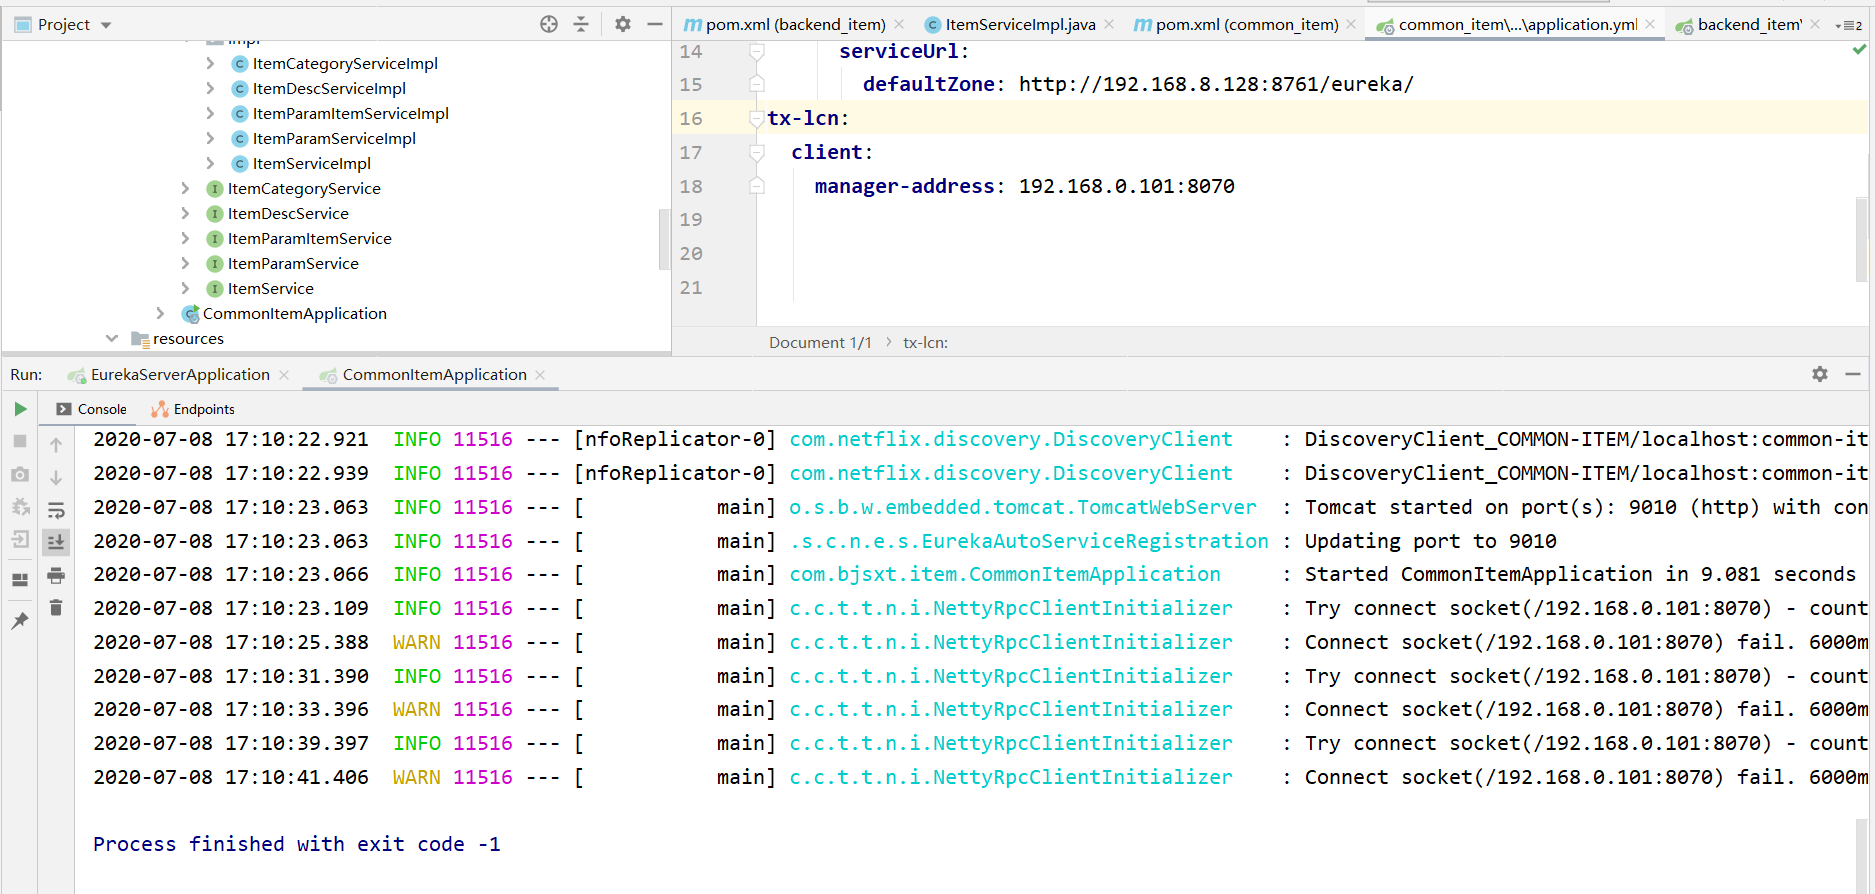Select ItemDescService in the Project tree
The width and height of the screenshot is (1875, 894).
pyautogui.click(x=288, y=213)
